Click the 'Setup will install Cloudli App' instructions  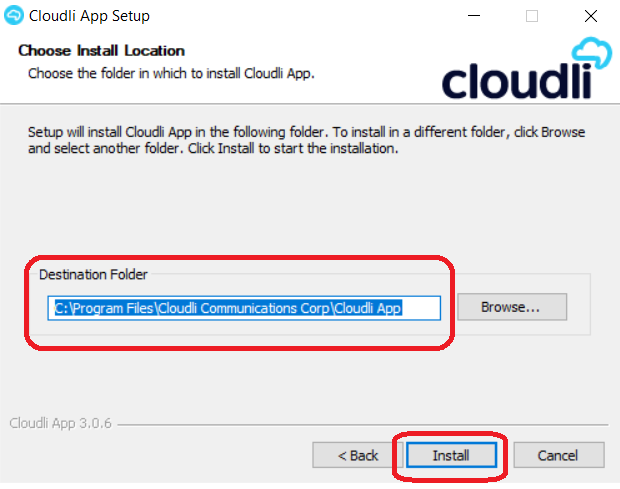click(x=306, y=140)
